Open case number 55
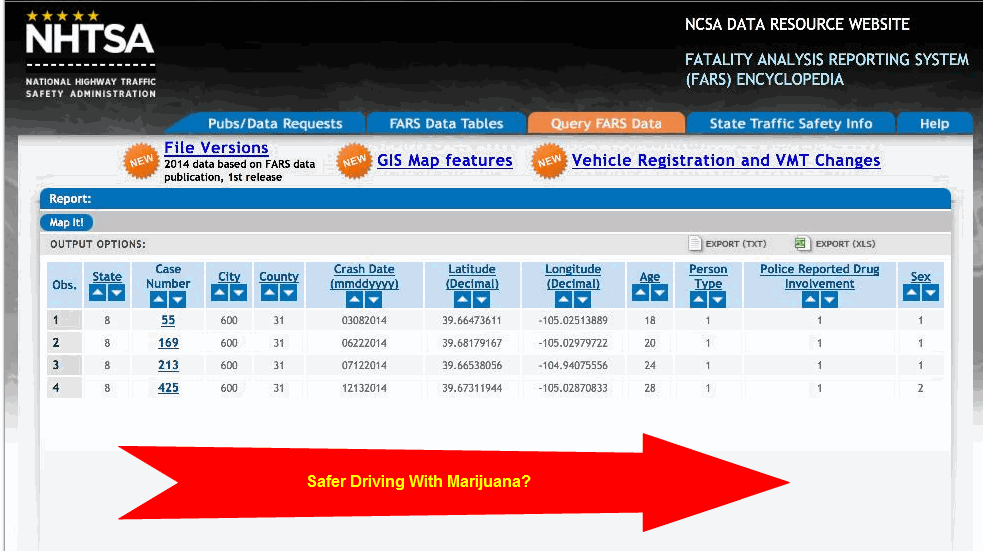 point(168,320)
